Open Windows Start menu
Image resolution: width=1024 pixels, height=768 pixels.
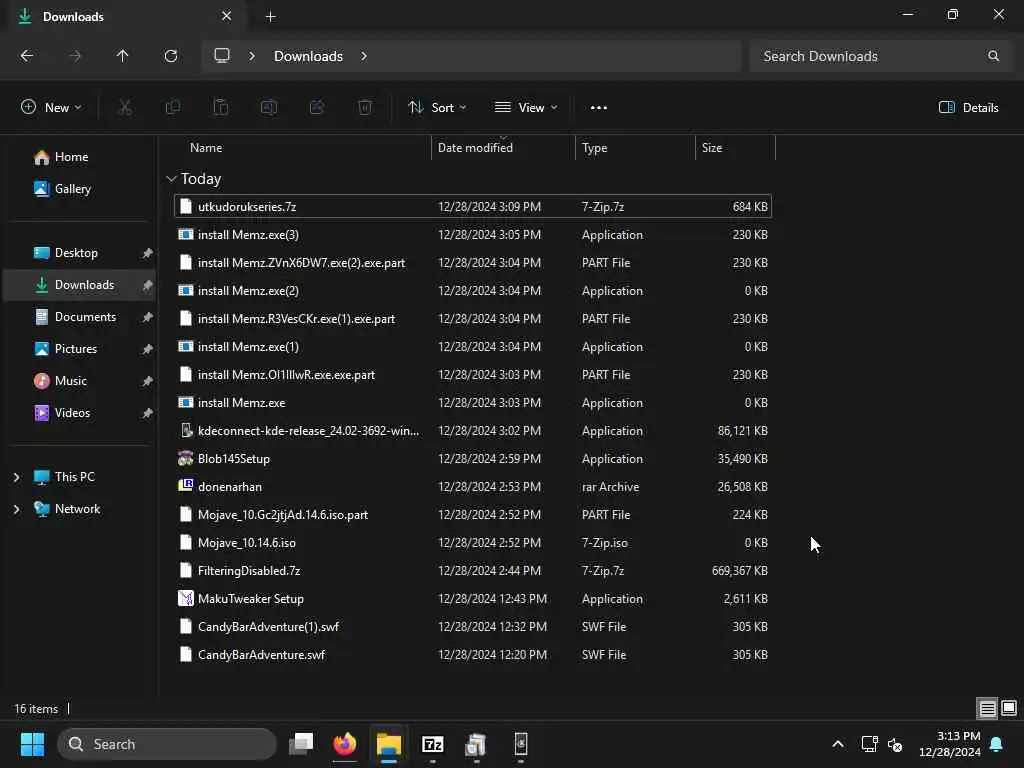[32, 744]
